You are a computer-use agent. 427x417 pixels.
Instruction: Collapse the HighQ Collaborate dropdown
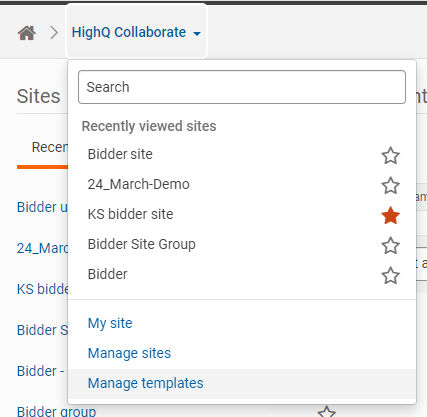coord(136,32)
